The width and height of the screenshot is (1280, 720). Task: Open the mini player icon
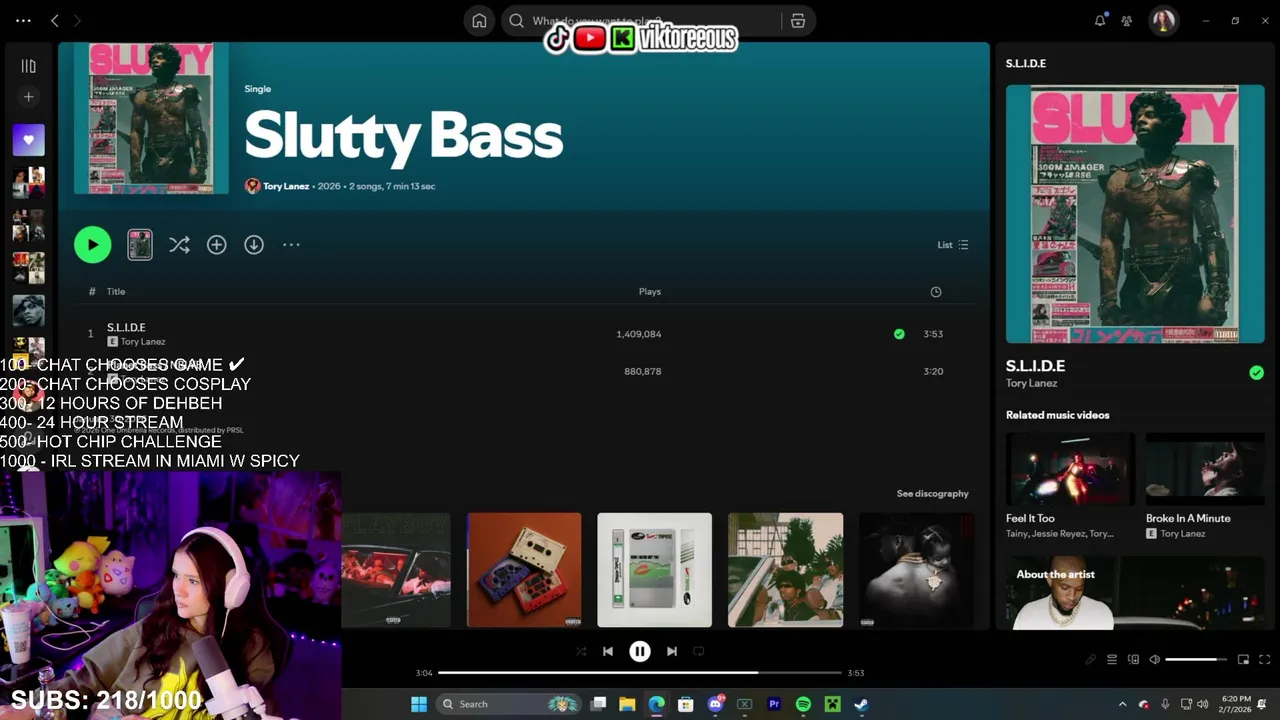point(1243,660)
